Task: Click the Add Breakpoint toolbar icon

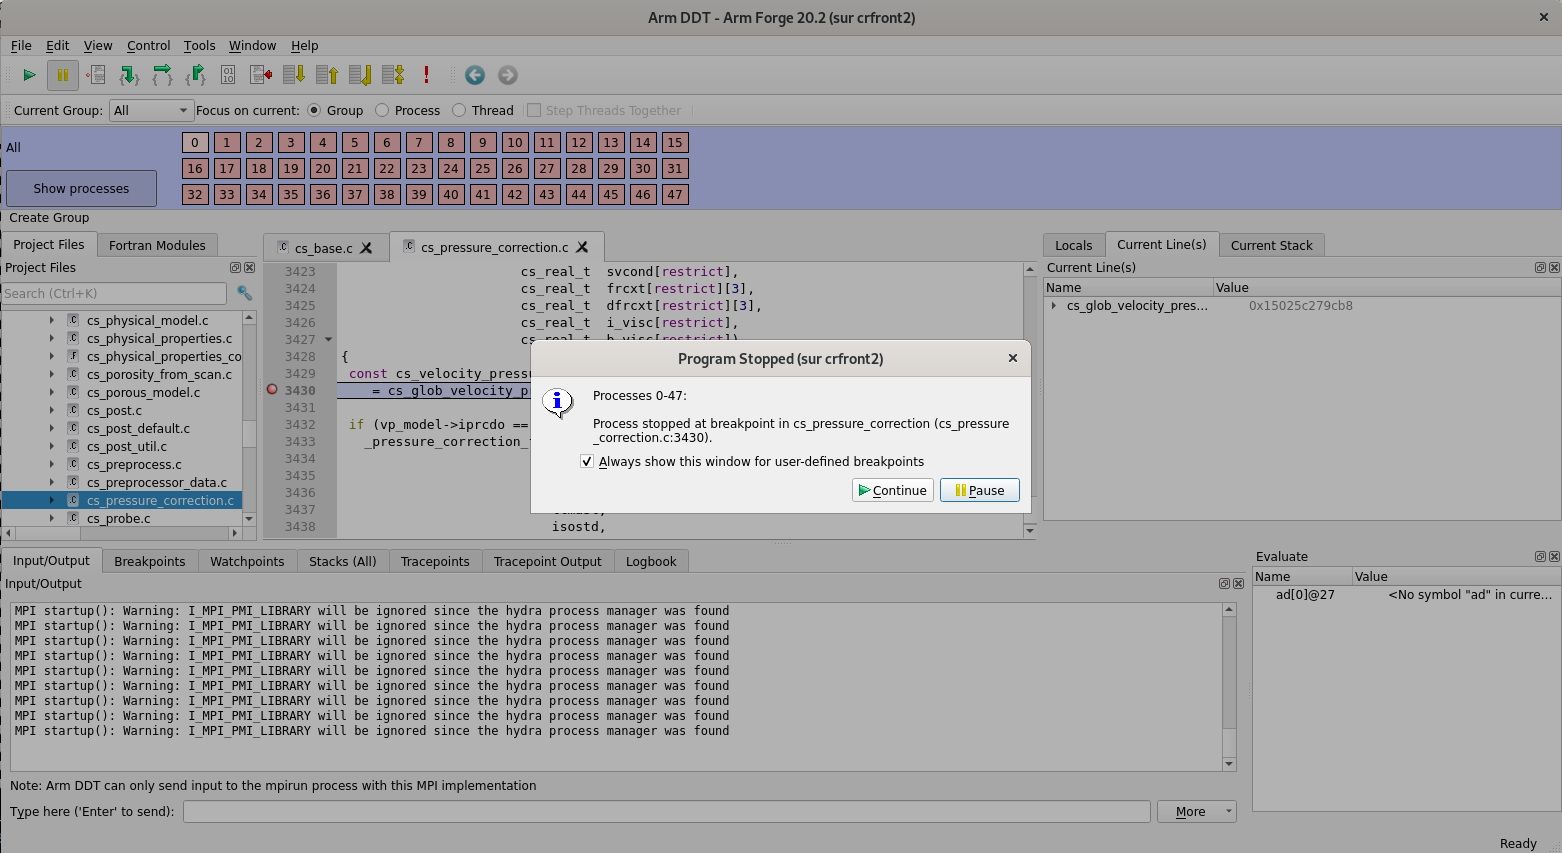Action: click(96, 75)
